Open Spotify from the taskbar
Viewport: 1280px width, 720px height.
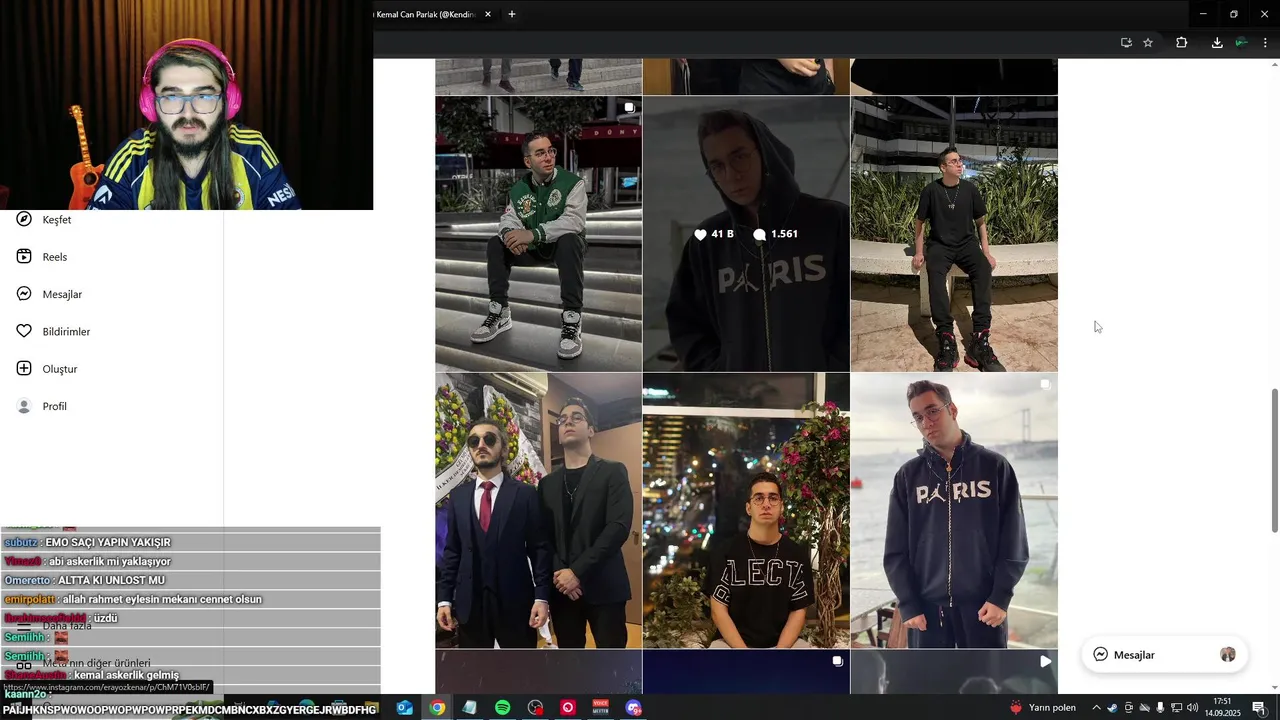(x=503, y=708)
